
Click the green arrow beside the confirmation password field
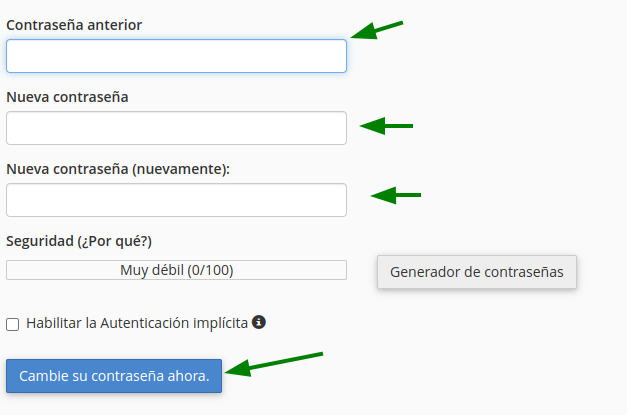396,195
